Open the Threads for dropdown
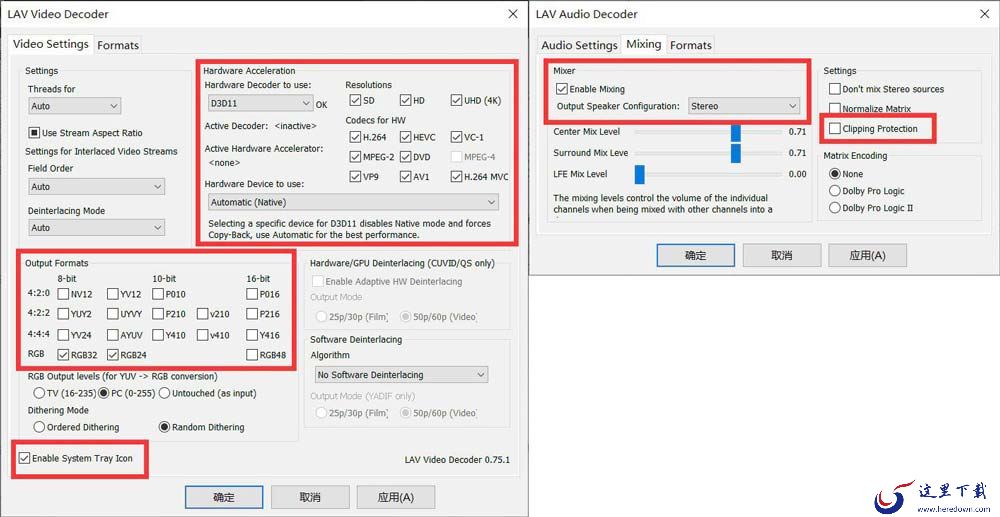 click(75, 106)
